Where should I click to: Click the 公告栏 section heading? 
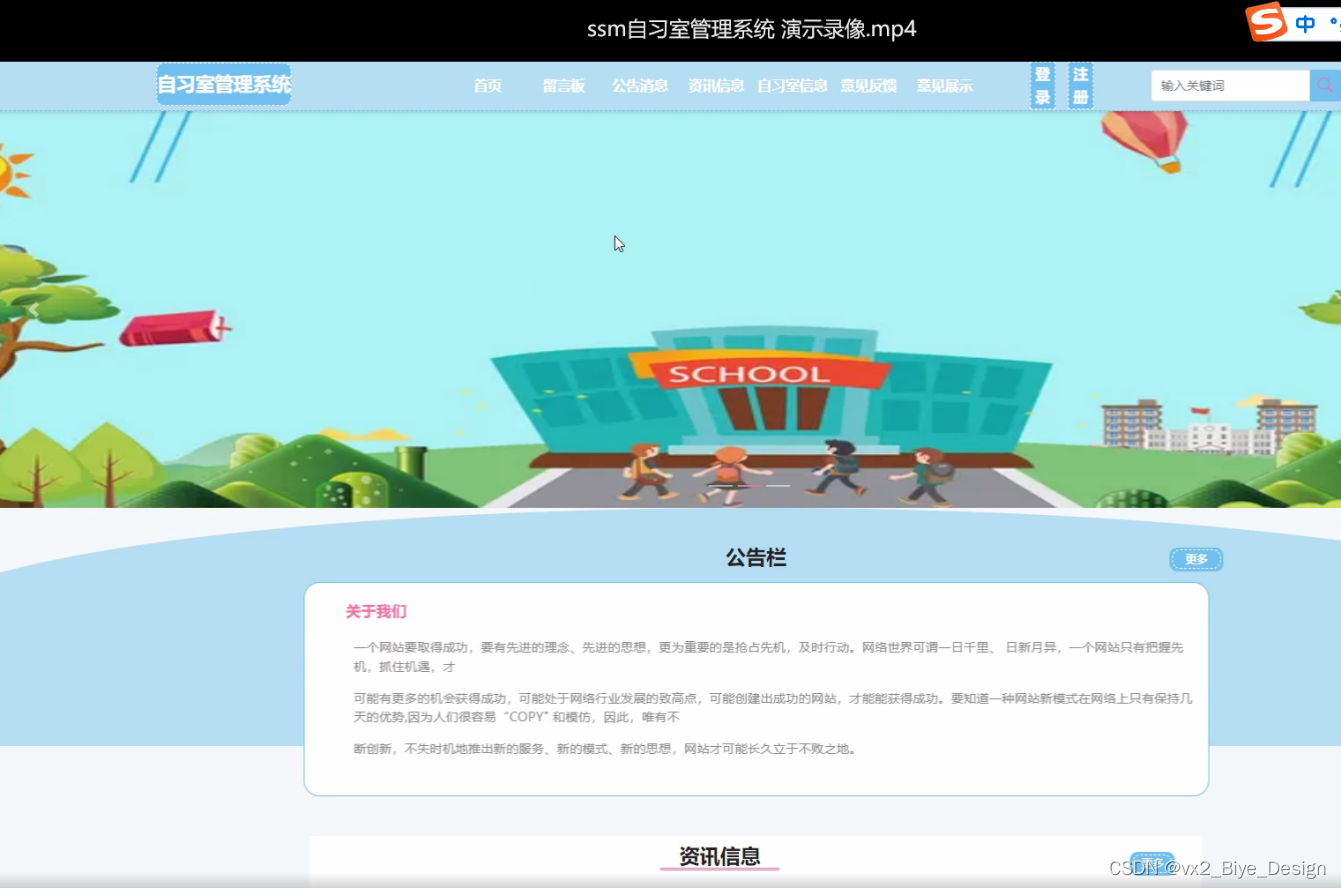(756, 558)
